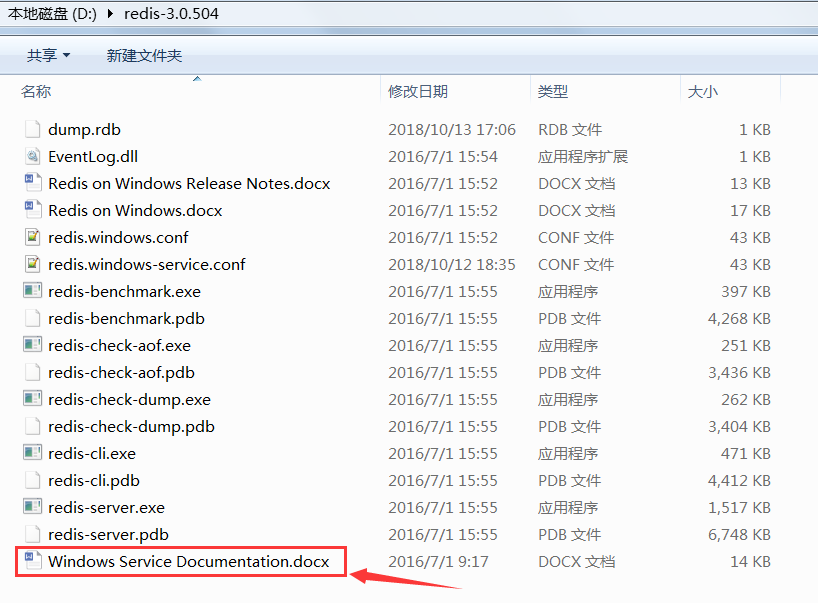Click the dump.rdb file icon
The width and height of the screenshot is (818, 603).
(32, 129)
